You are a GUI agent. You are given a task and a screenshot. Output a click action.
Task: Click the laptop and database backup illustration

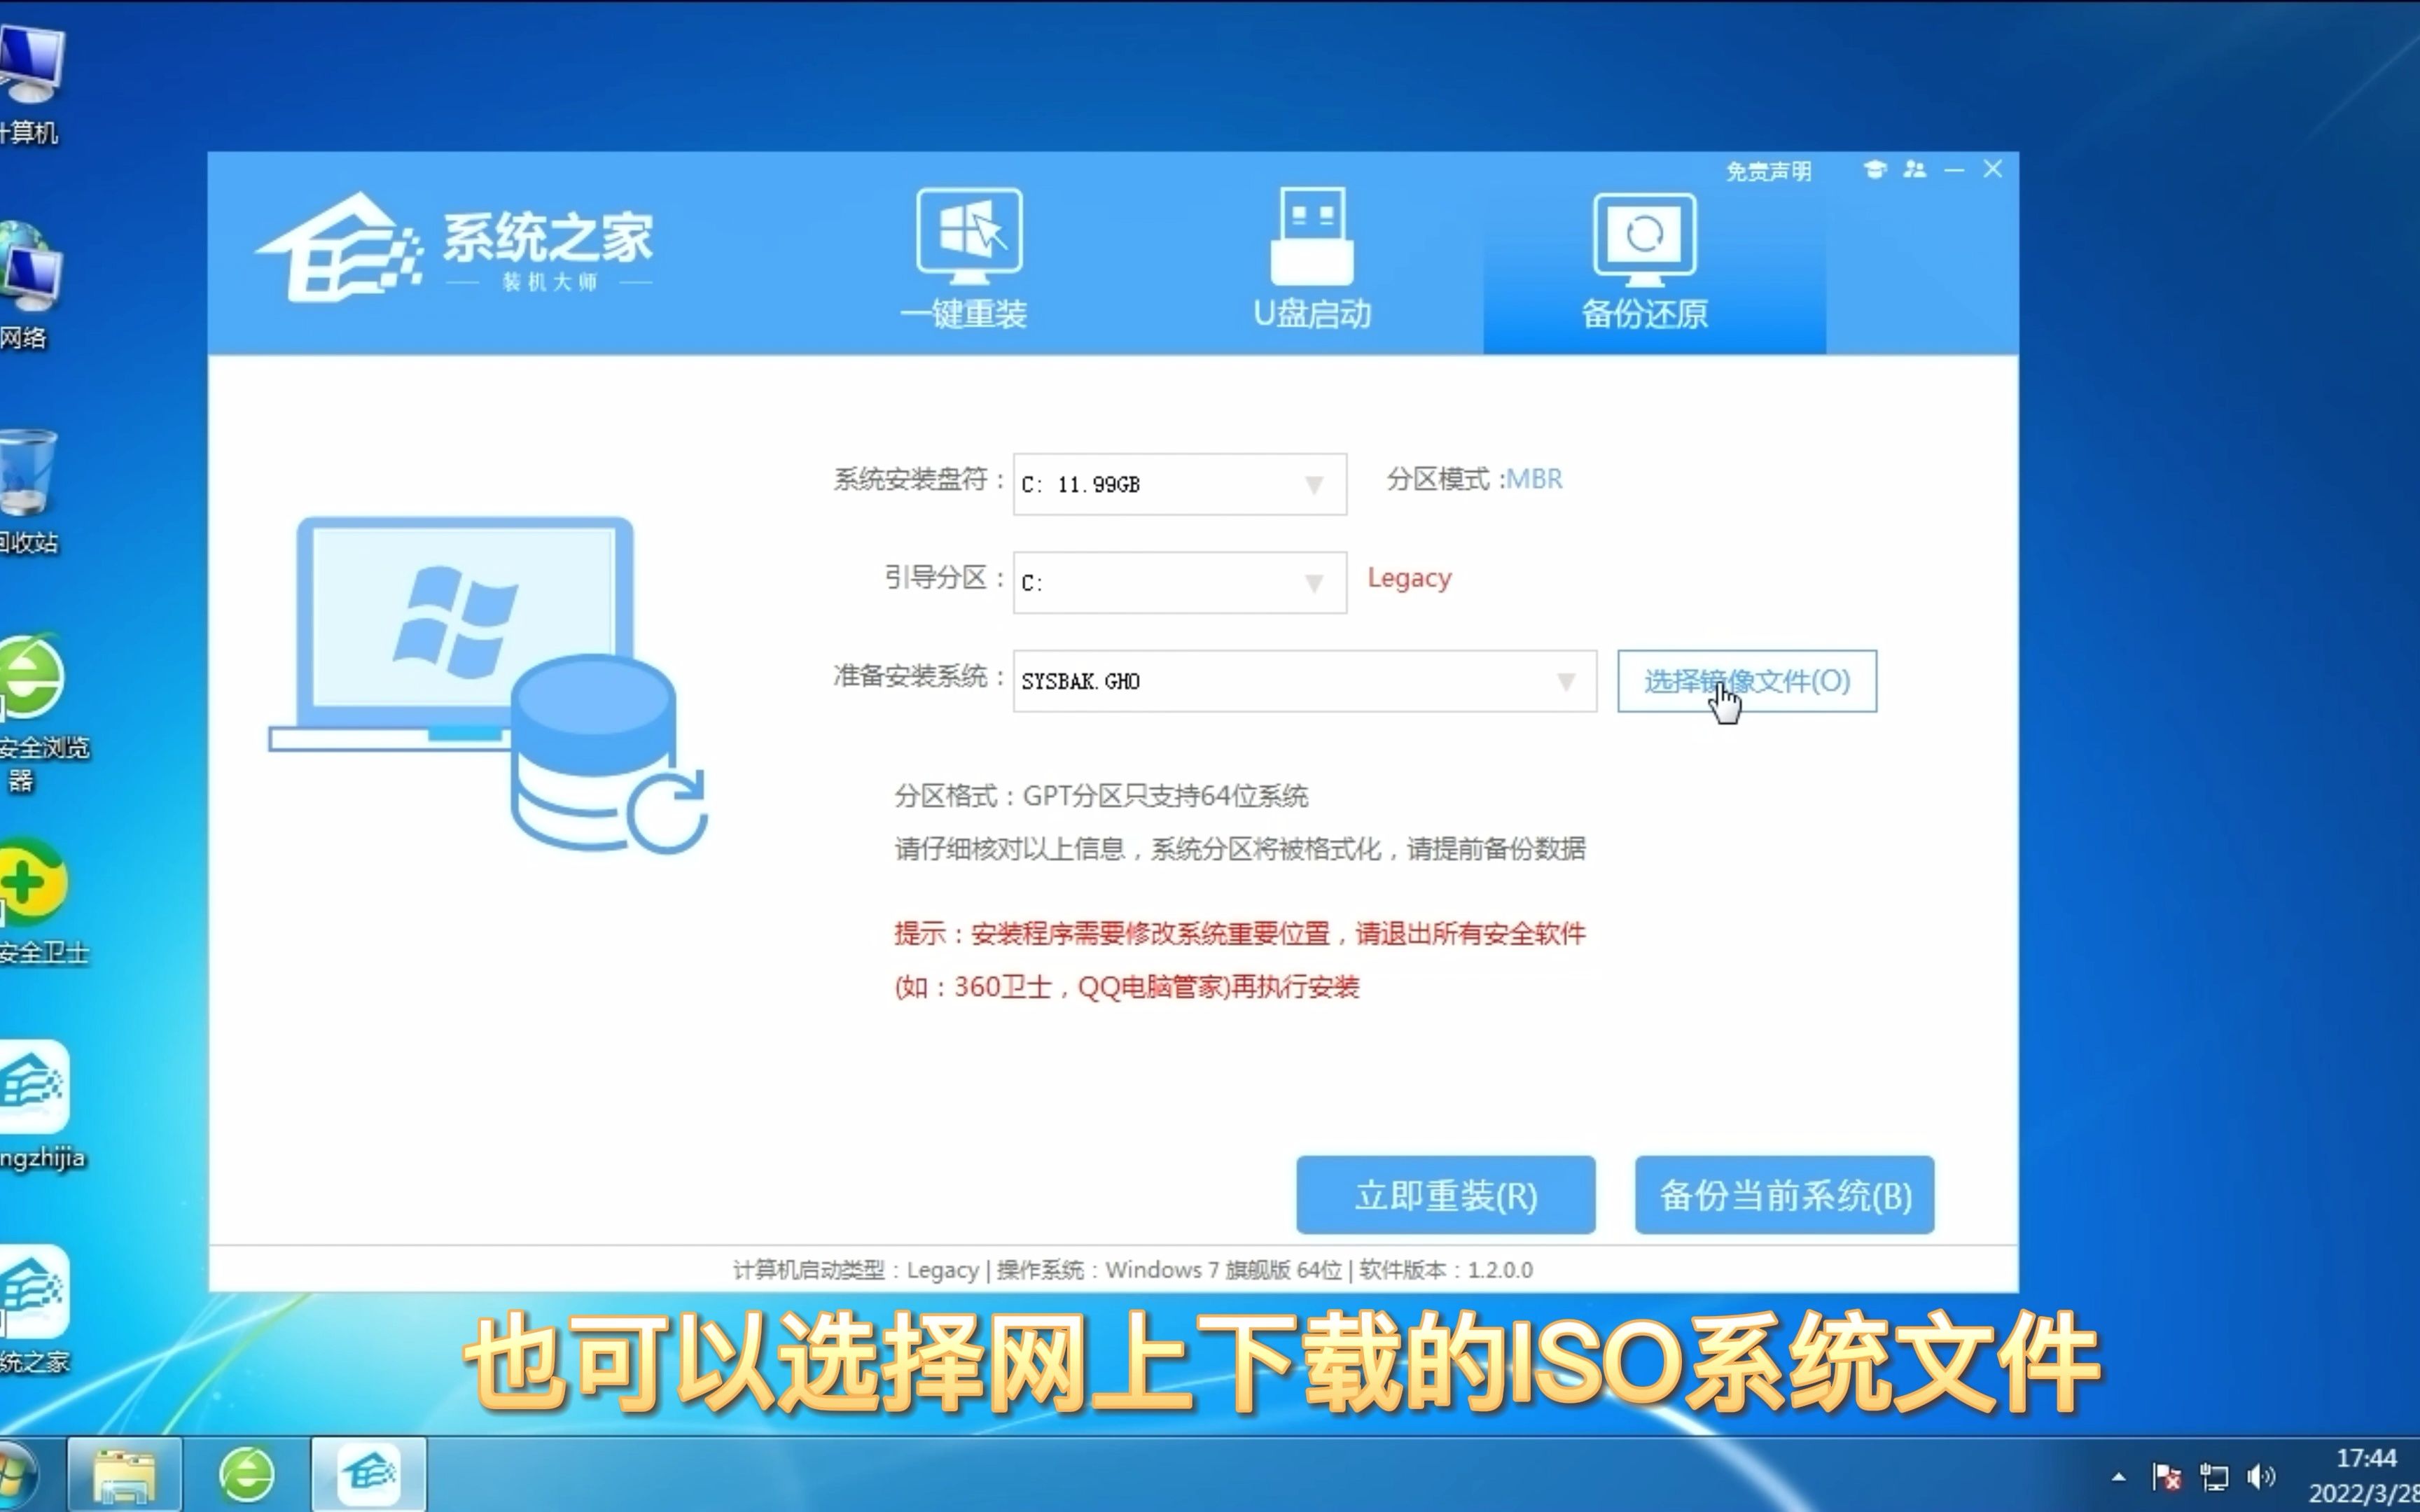pos(488,685)
